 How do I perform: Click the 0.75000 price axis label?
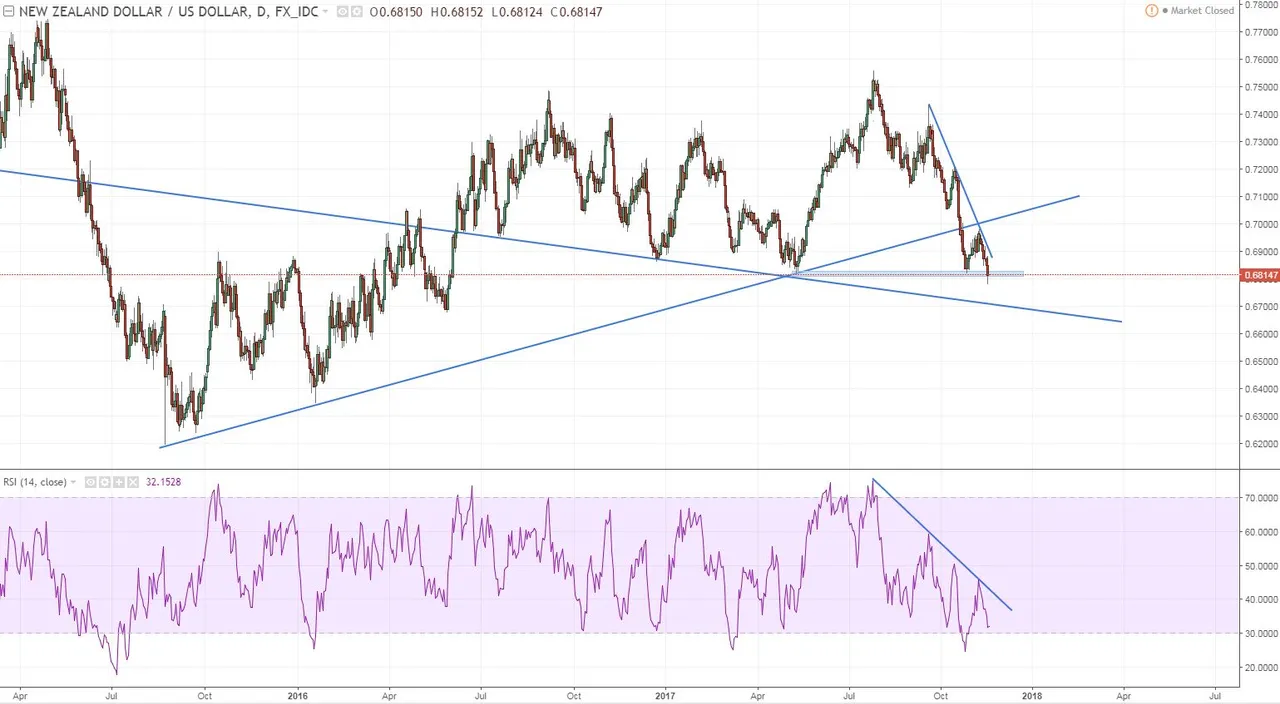[1260, 87]
